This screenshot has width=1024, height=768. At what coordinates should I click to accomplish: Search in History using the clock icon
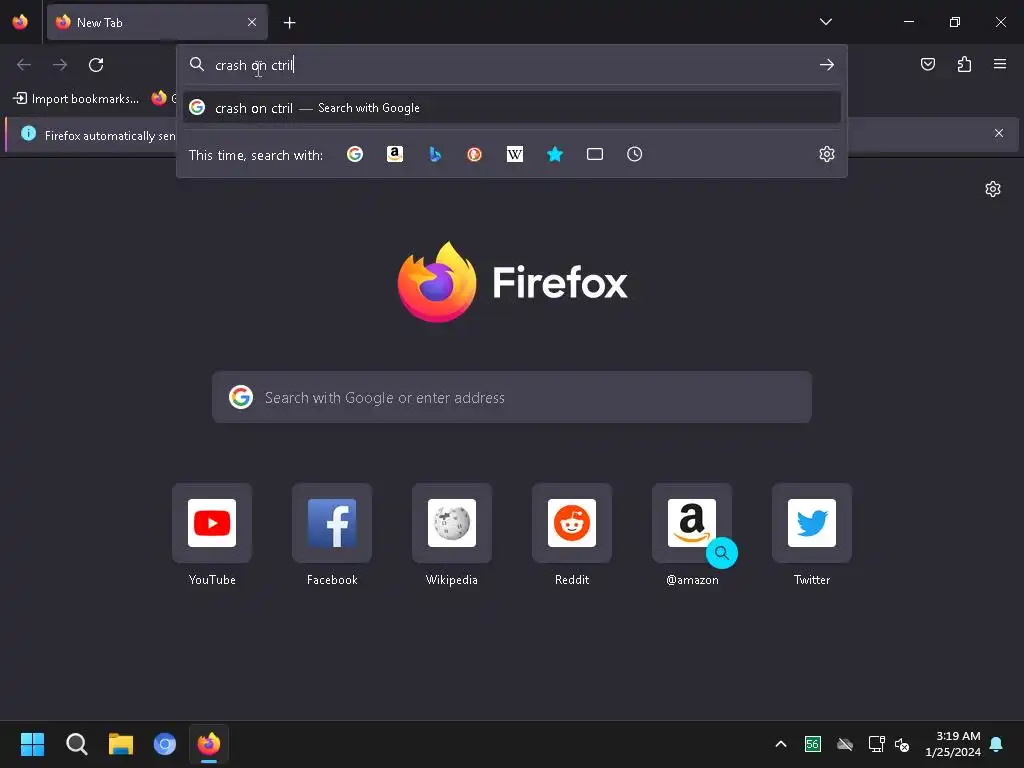click(635, 154)
